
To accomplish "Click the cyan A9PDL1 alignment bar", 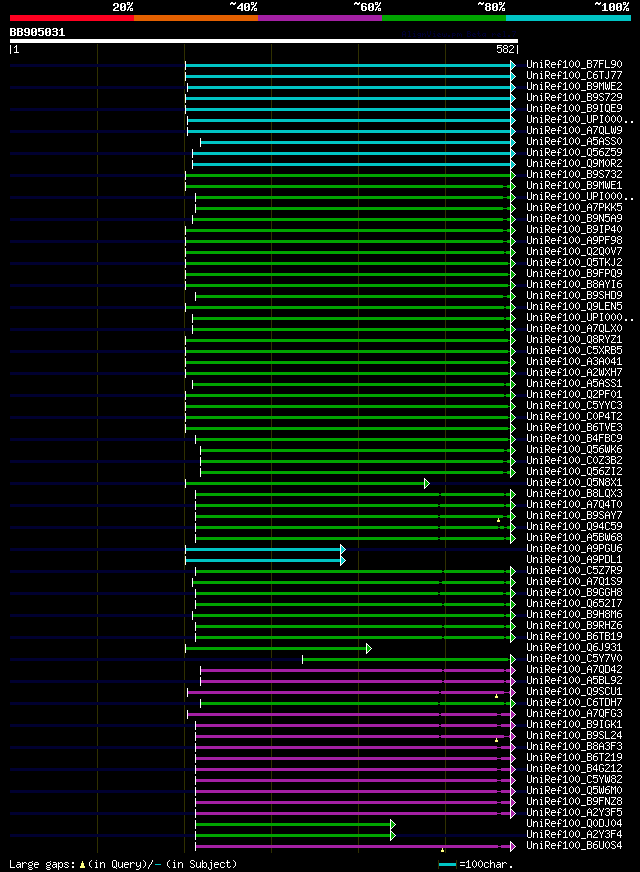I will [263, 561].
